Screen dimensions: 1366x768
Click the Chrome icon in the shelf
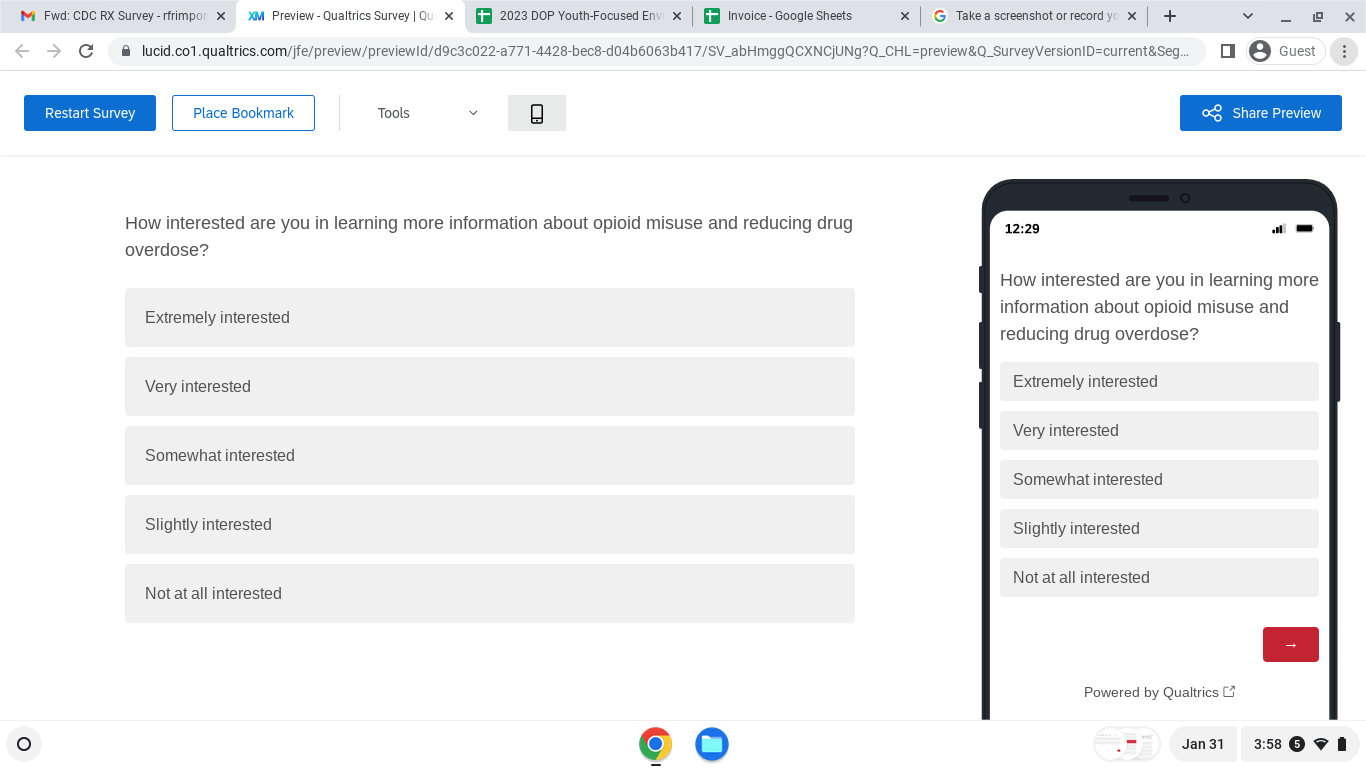[x=655, y=744]
